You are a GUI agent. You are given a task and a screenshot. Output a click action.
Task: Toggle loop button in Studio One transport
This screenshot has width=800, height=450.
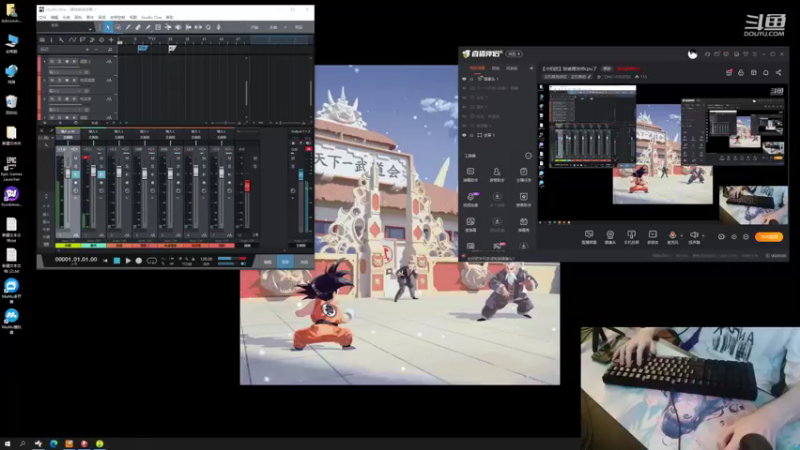pos(152,261)
